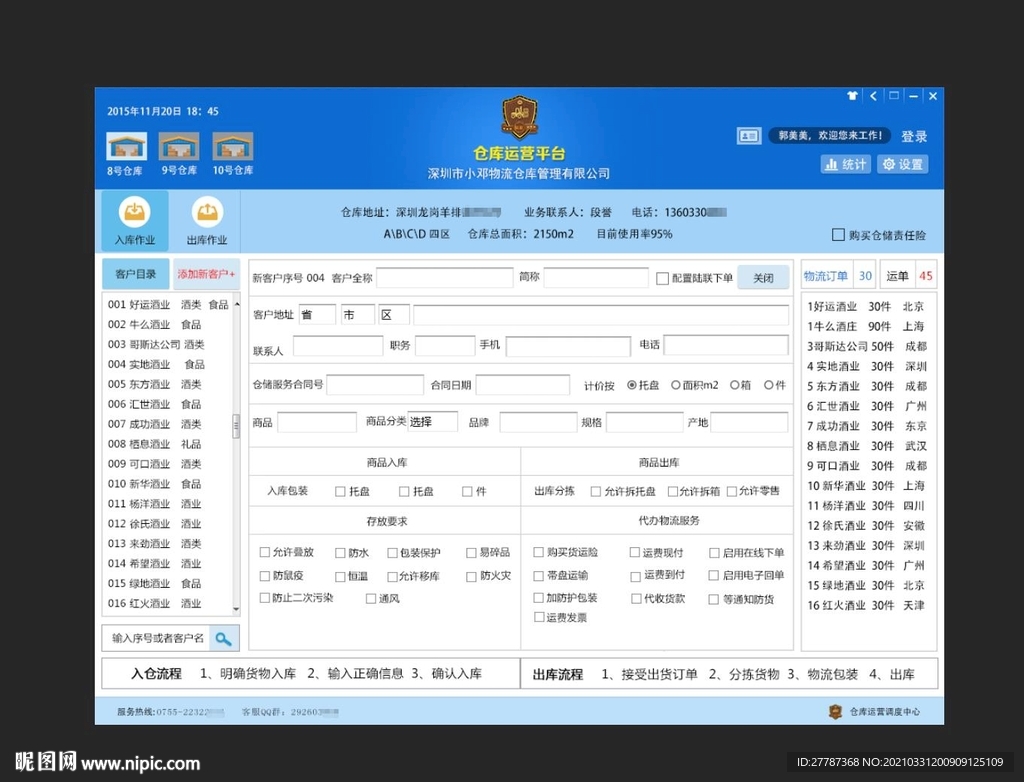The image size is (1024, 782).
Task: Select the 入库作业 operation icon
Action: pos(134,215)
